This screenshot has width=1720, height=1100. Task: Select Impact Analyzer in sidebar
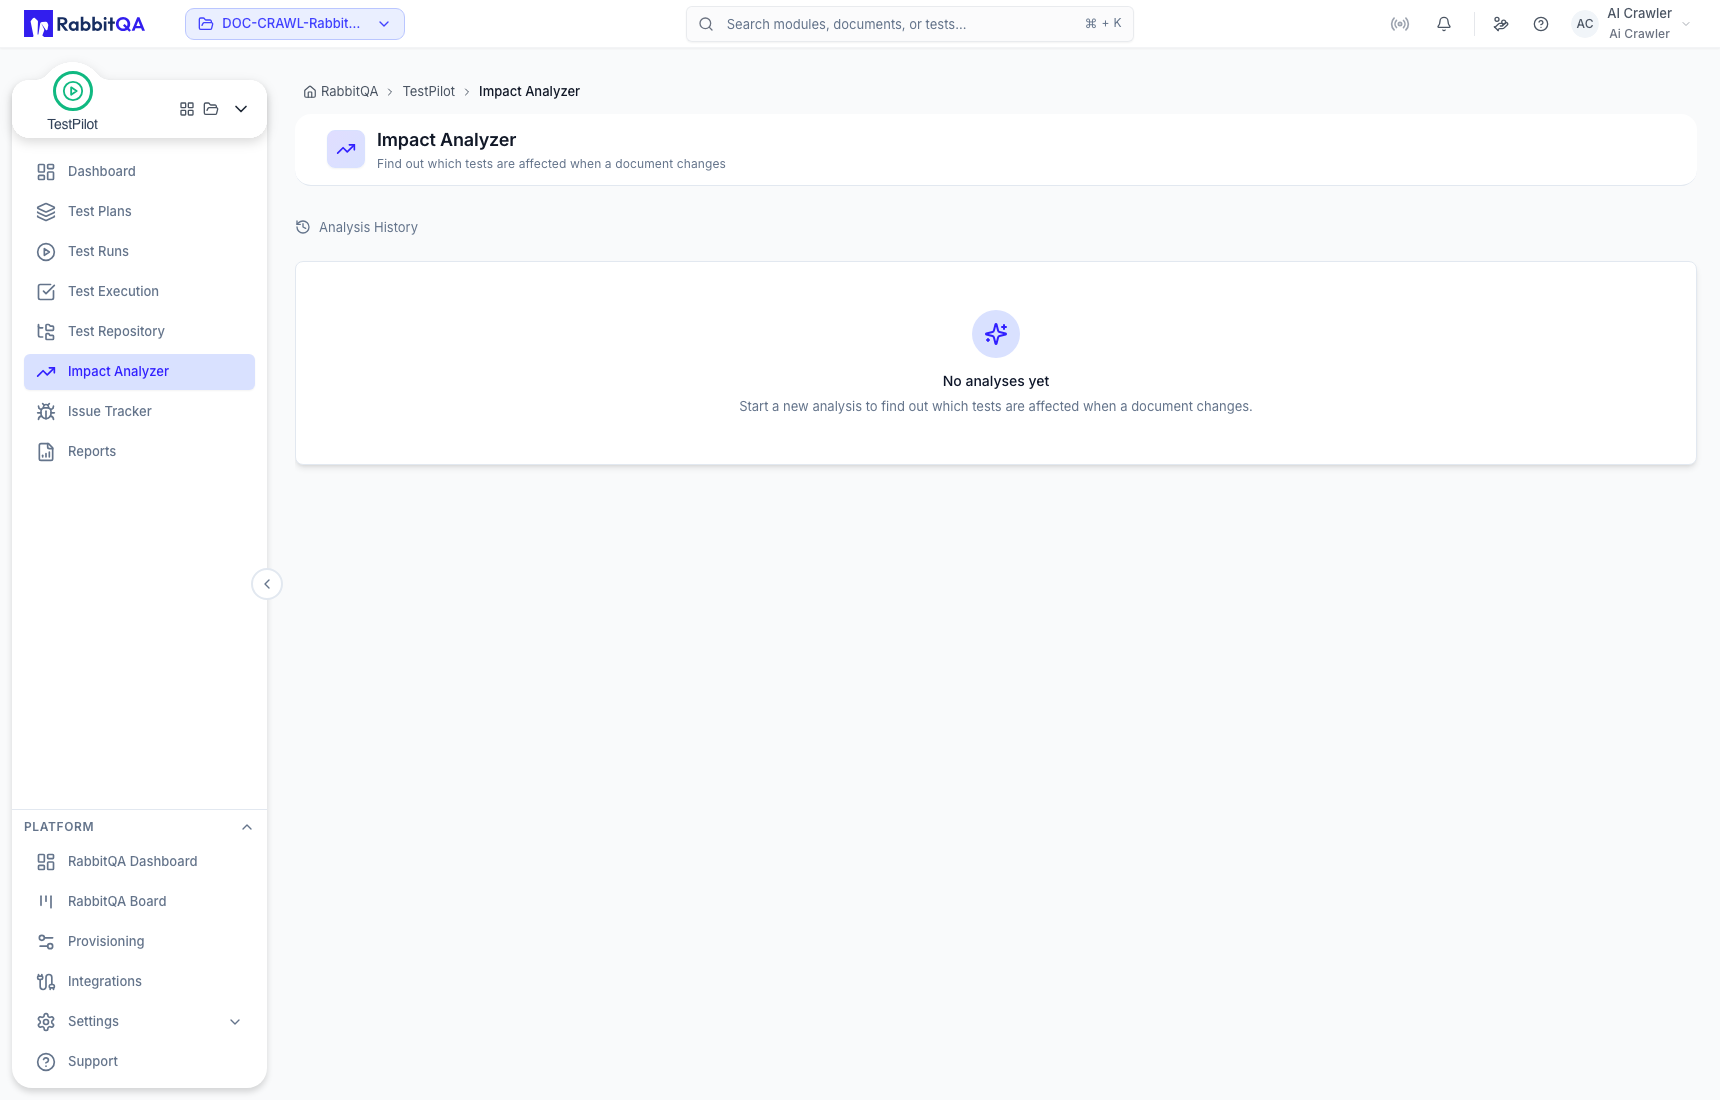[139, 372]
